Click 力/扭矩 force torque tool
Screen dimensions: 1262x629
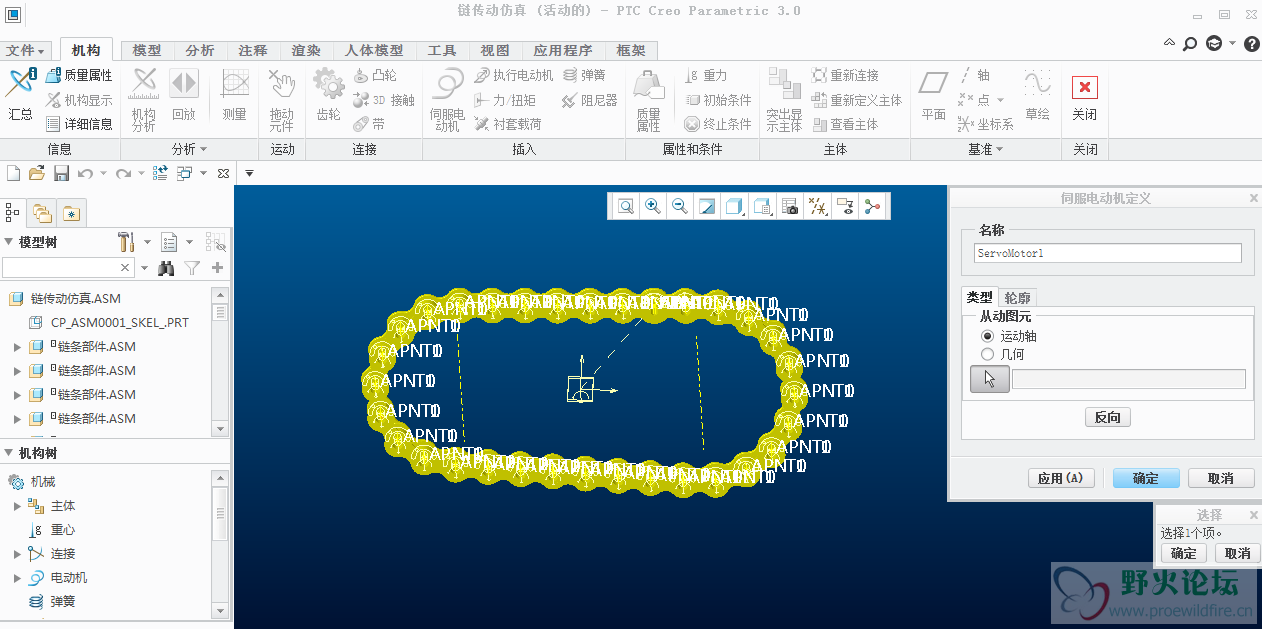505,100
